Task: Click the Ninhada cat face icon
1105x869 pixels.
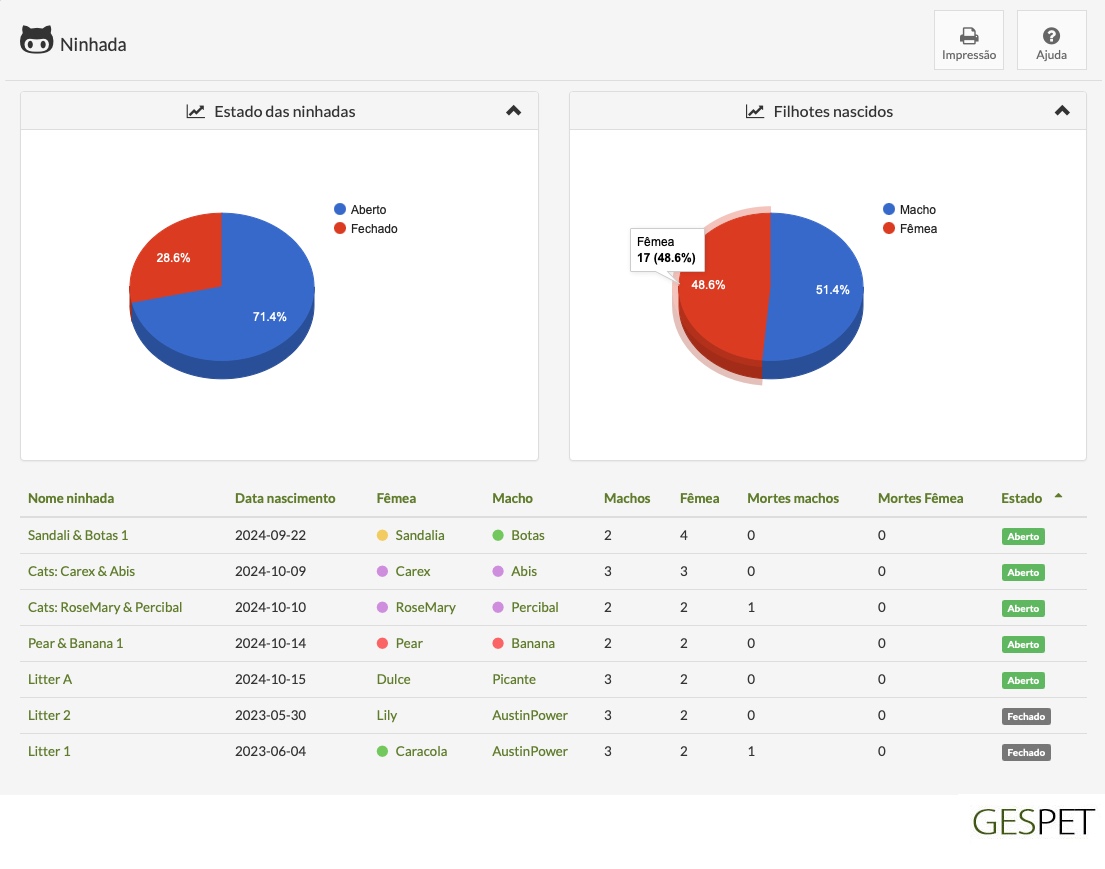Action: coord(37,40)
